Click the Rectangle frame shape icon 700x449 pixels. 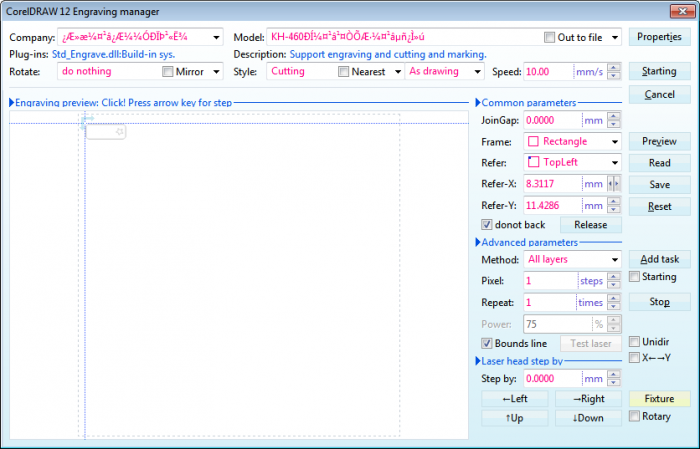tap(533, 141)
